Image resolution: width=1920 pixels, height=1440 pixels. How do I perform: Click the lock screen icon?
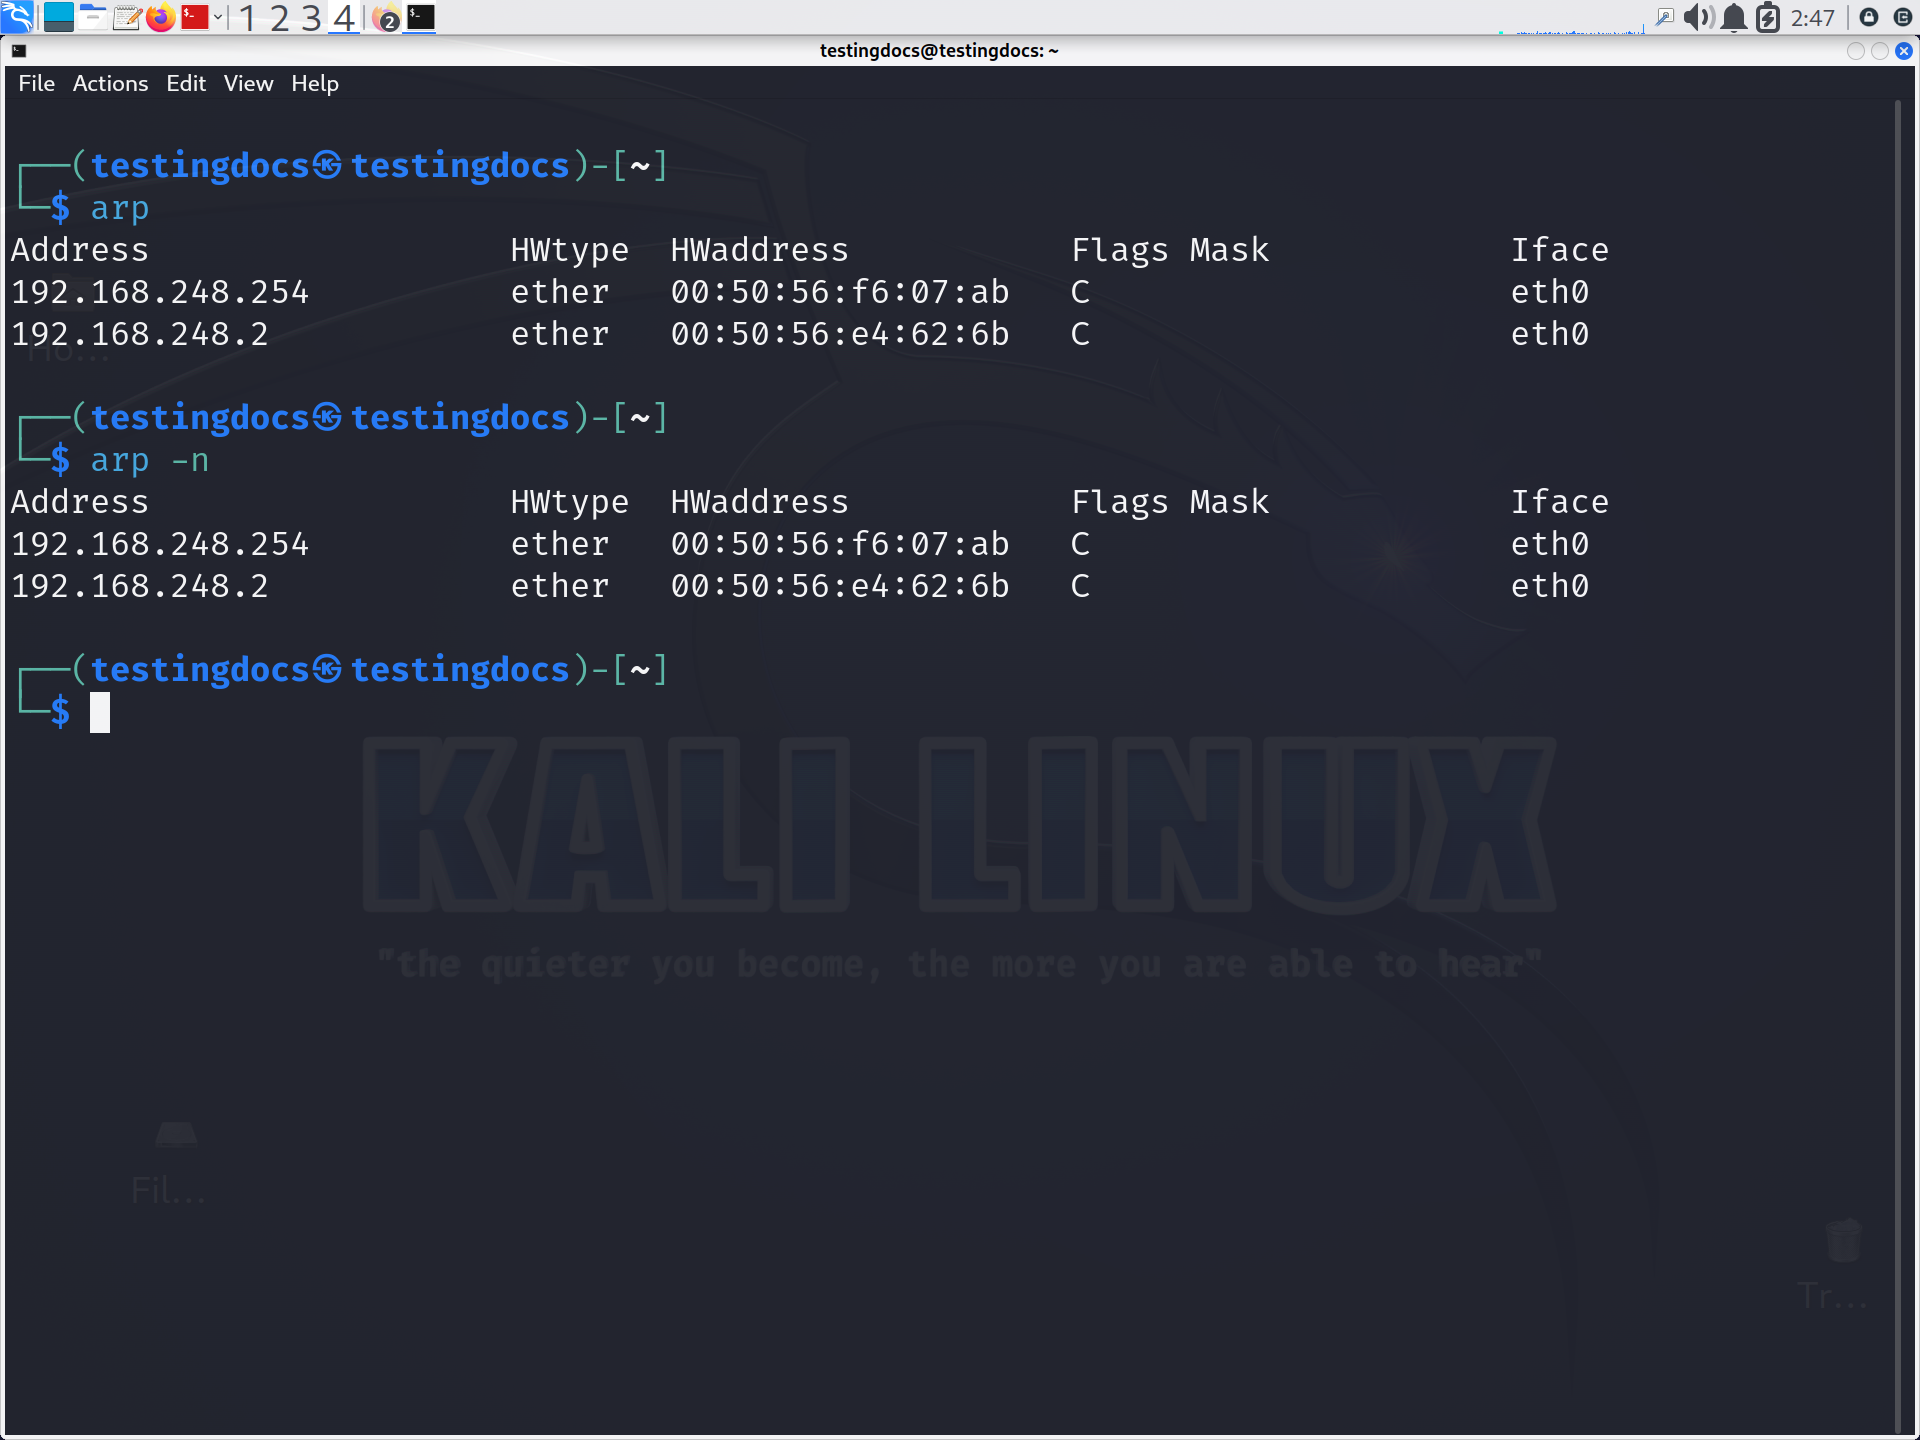click(1868, 17)
